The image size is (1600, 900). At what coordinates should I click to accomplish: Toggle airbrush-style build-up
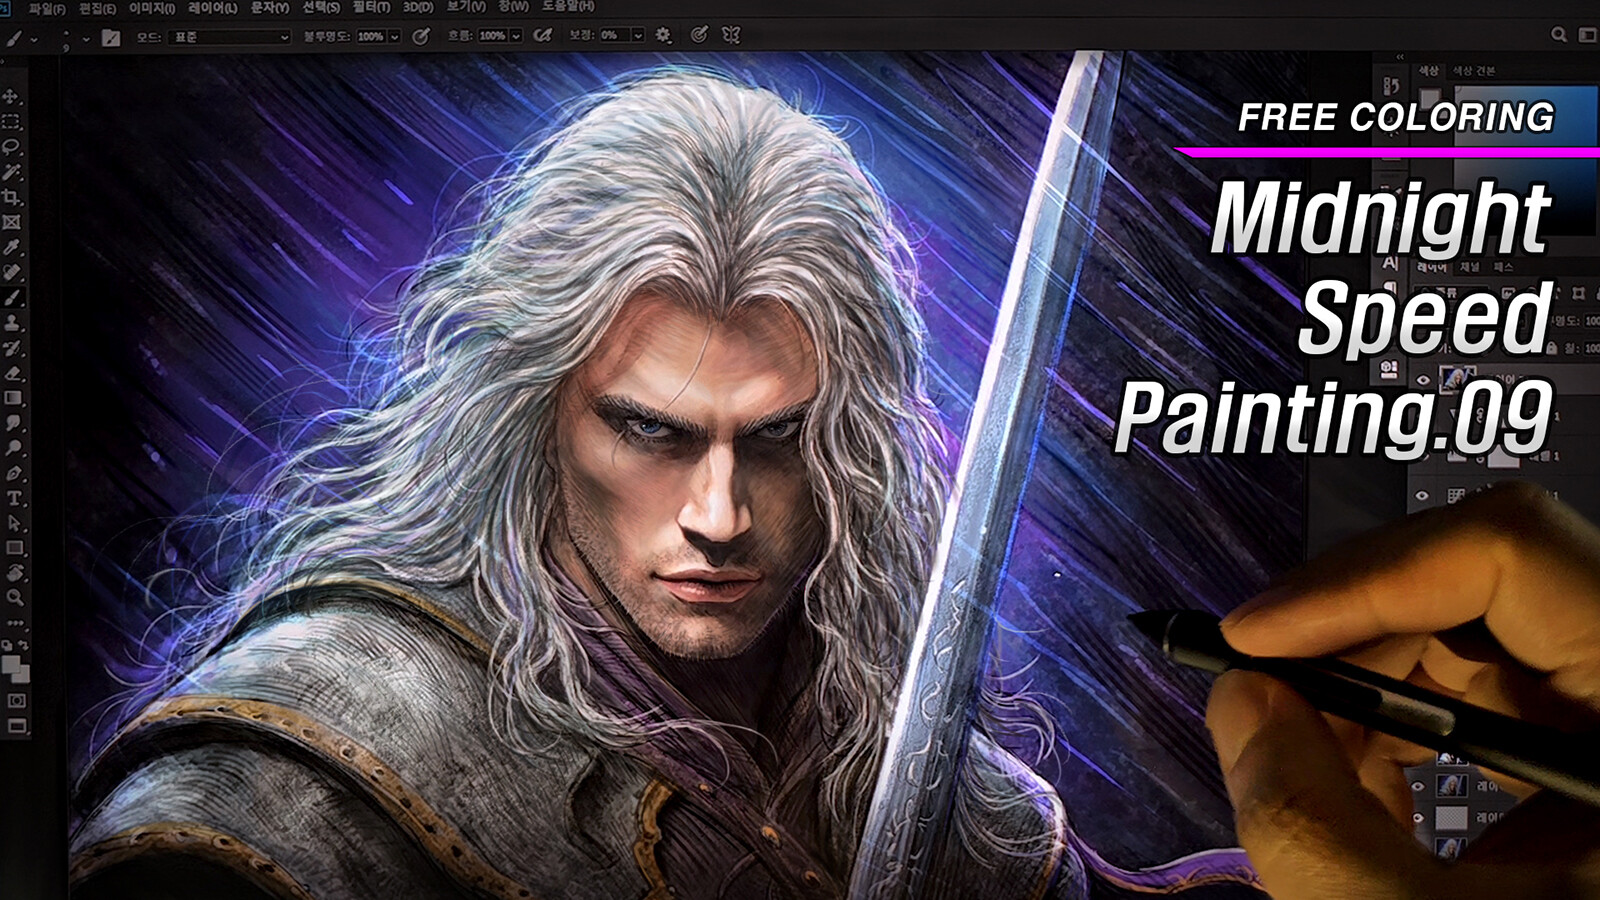click(543, 36)
